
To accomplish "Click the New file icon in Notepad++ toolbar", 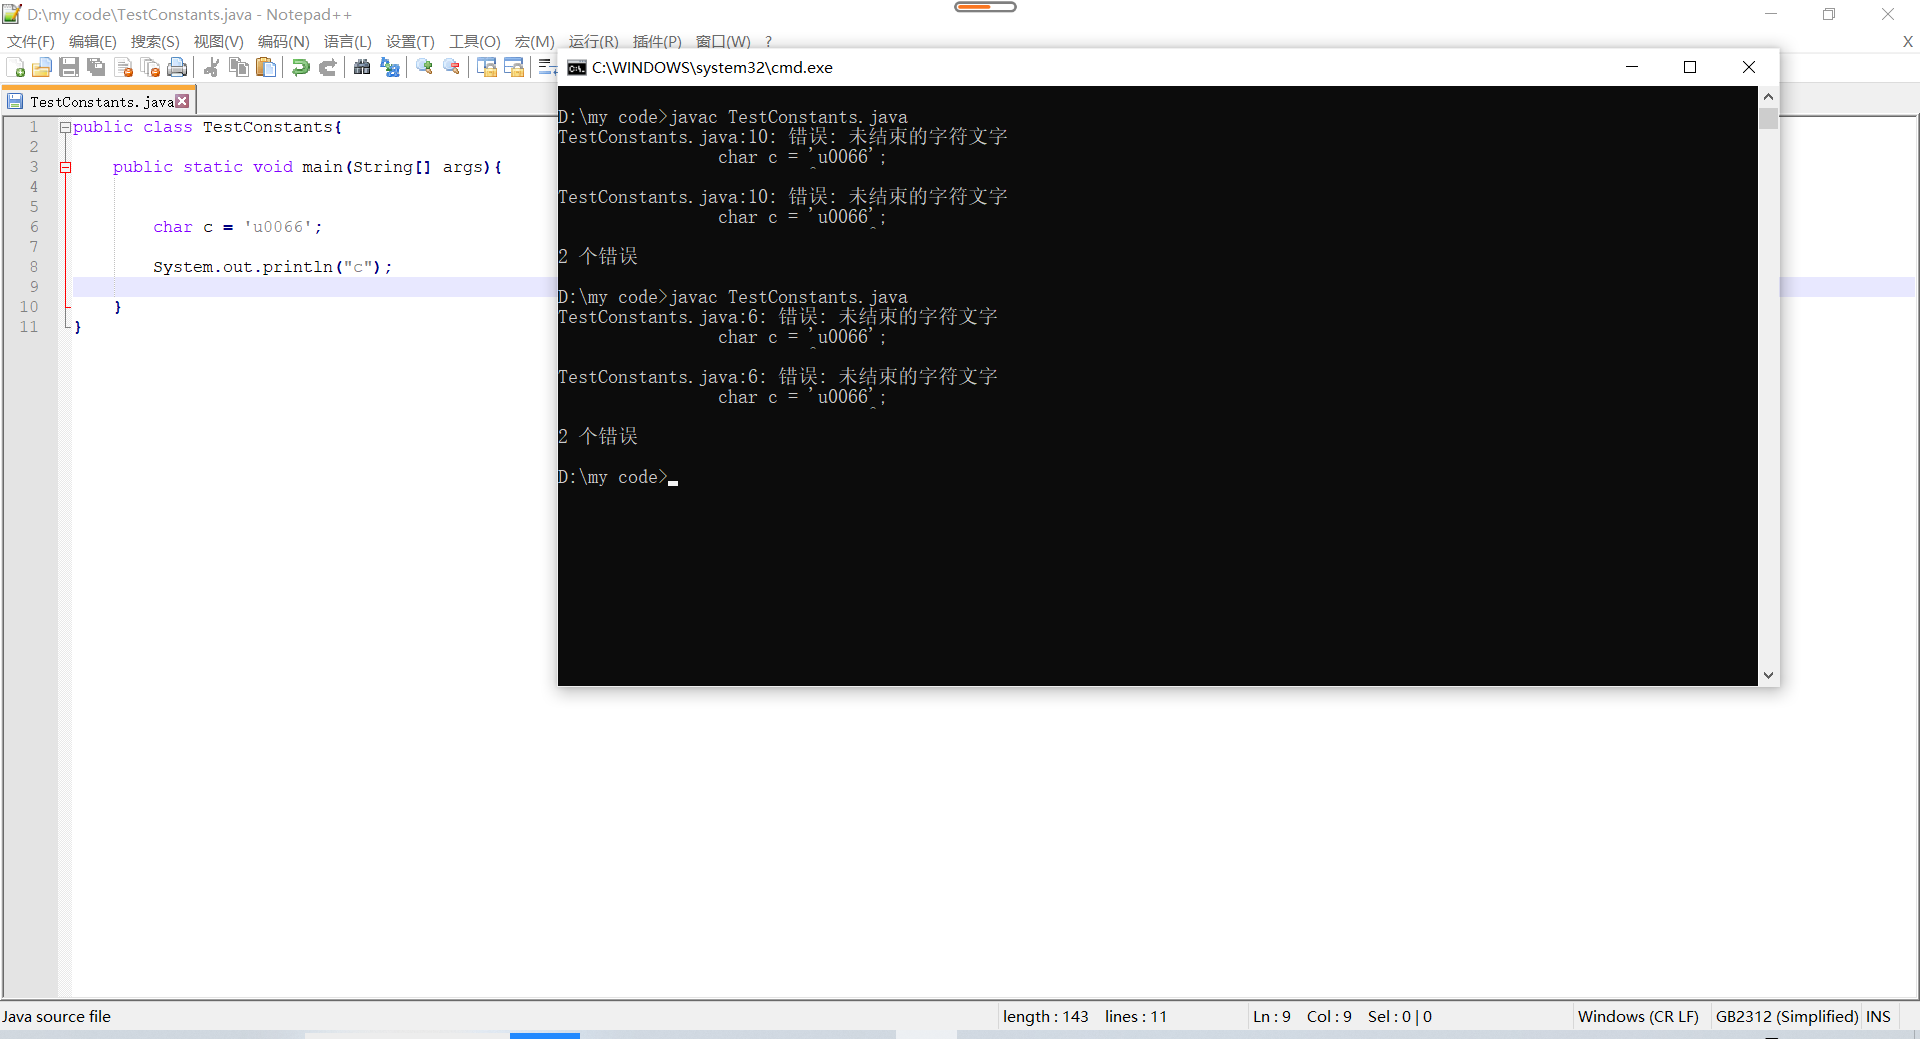I will 16,67.
